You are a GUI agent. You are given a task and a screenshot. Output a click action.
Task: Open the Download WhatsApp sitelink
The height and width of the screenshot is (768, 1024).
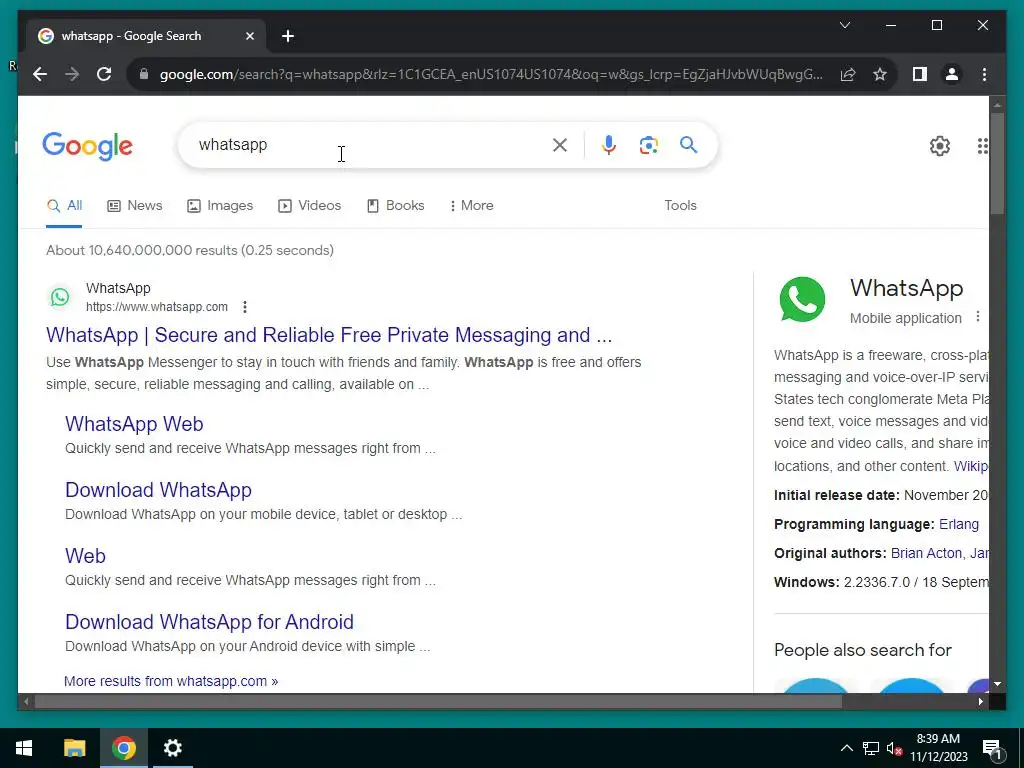coord(158,490)
